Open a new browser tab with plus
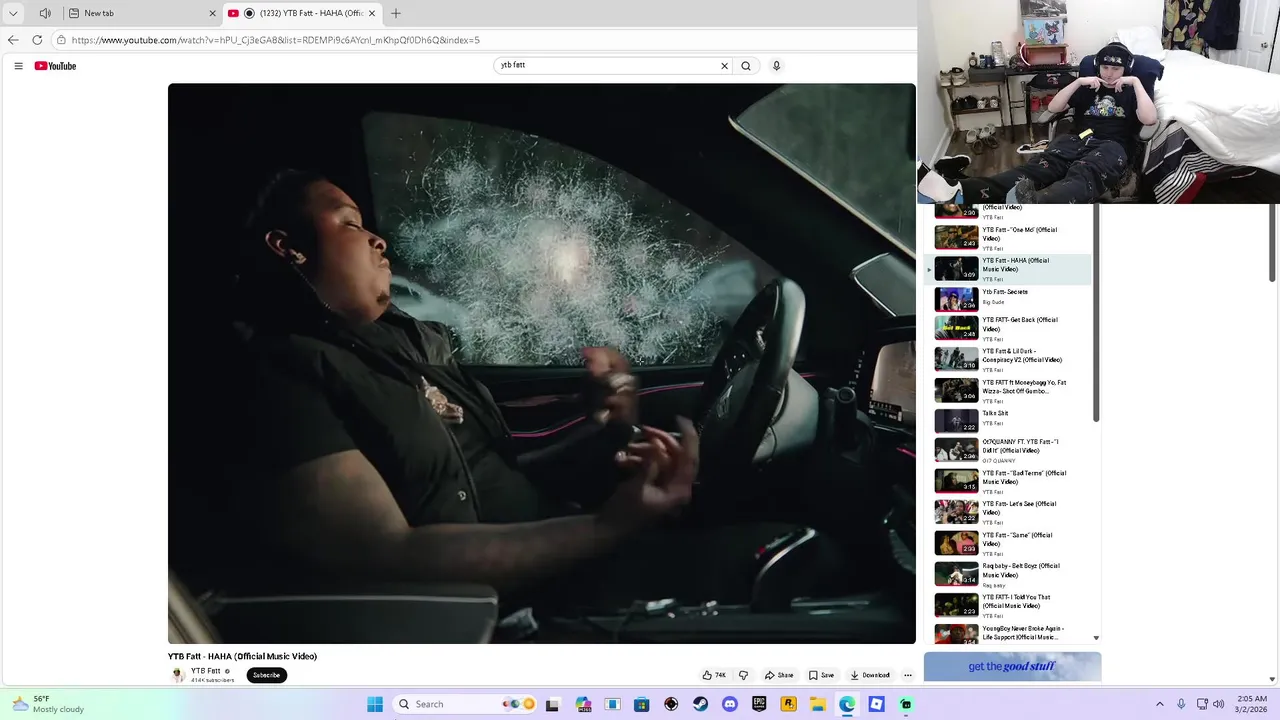Screen dimensions: 1280x720 pyautogui.click(x=396, y=13)
